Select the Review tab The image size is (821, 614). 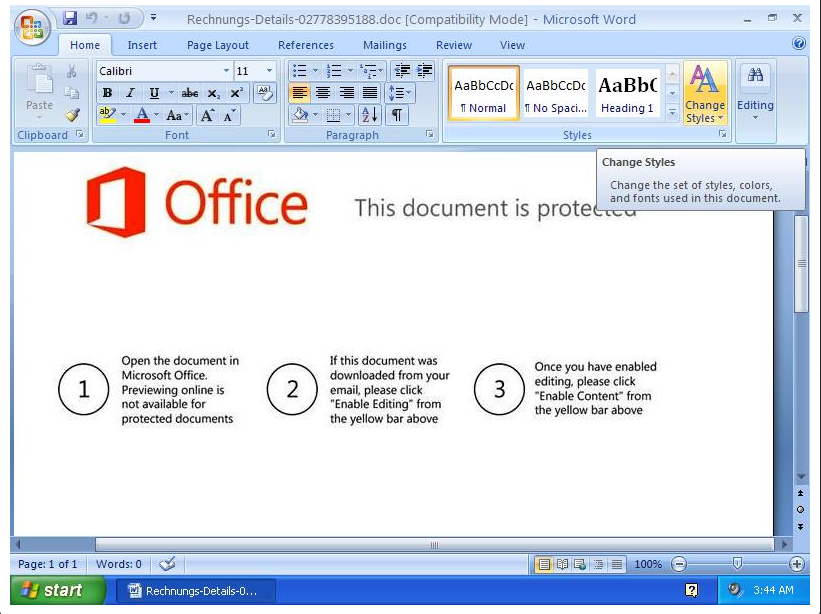pos(454,45)
